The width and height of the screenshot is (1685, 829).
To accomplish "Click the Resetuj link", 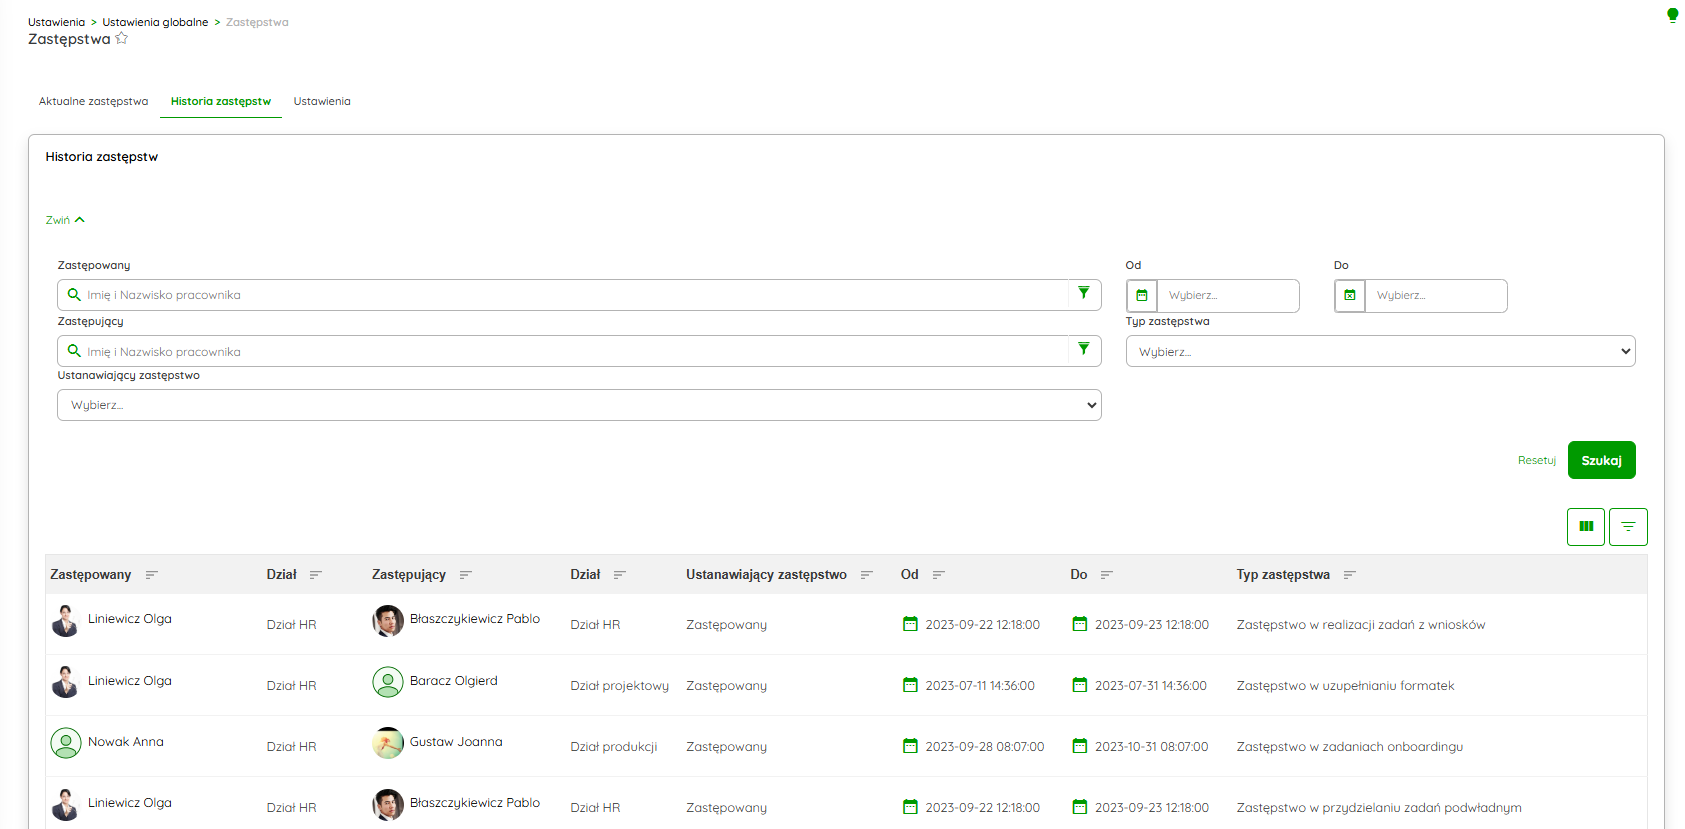I will click(1536, 461).
